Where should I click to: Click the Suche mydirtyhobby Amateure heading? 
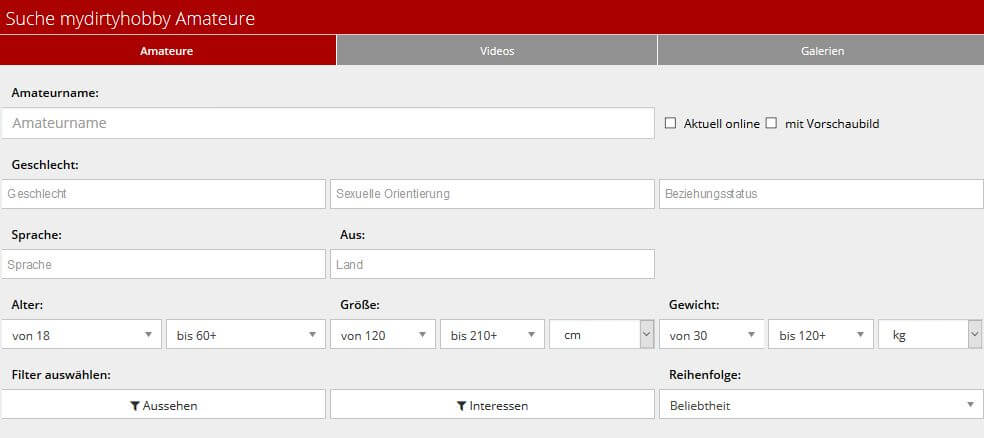click(131, 18)
